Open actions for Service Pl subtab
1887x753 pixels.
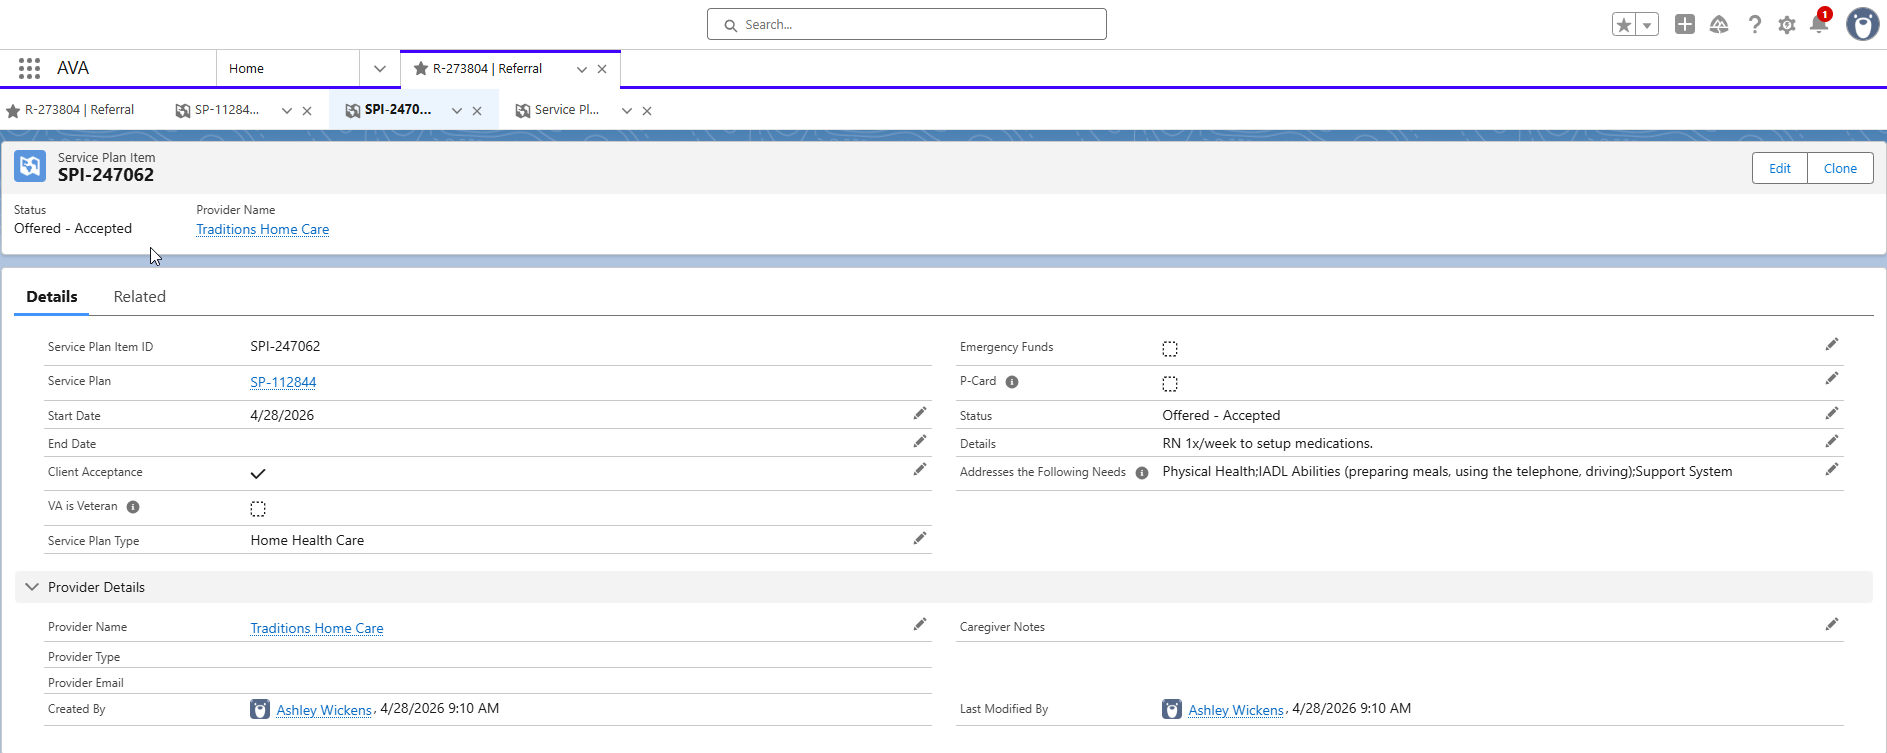point(627,111)
